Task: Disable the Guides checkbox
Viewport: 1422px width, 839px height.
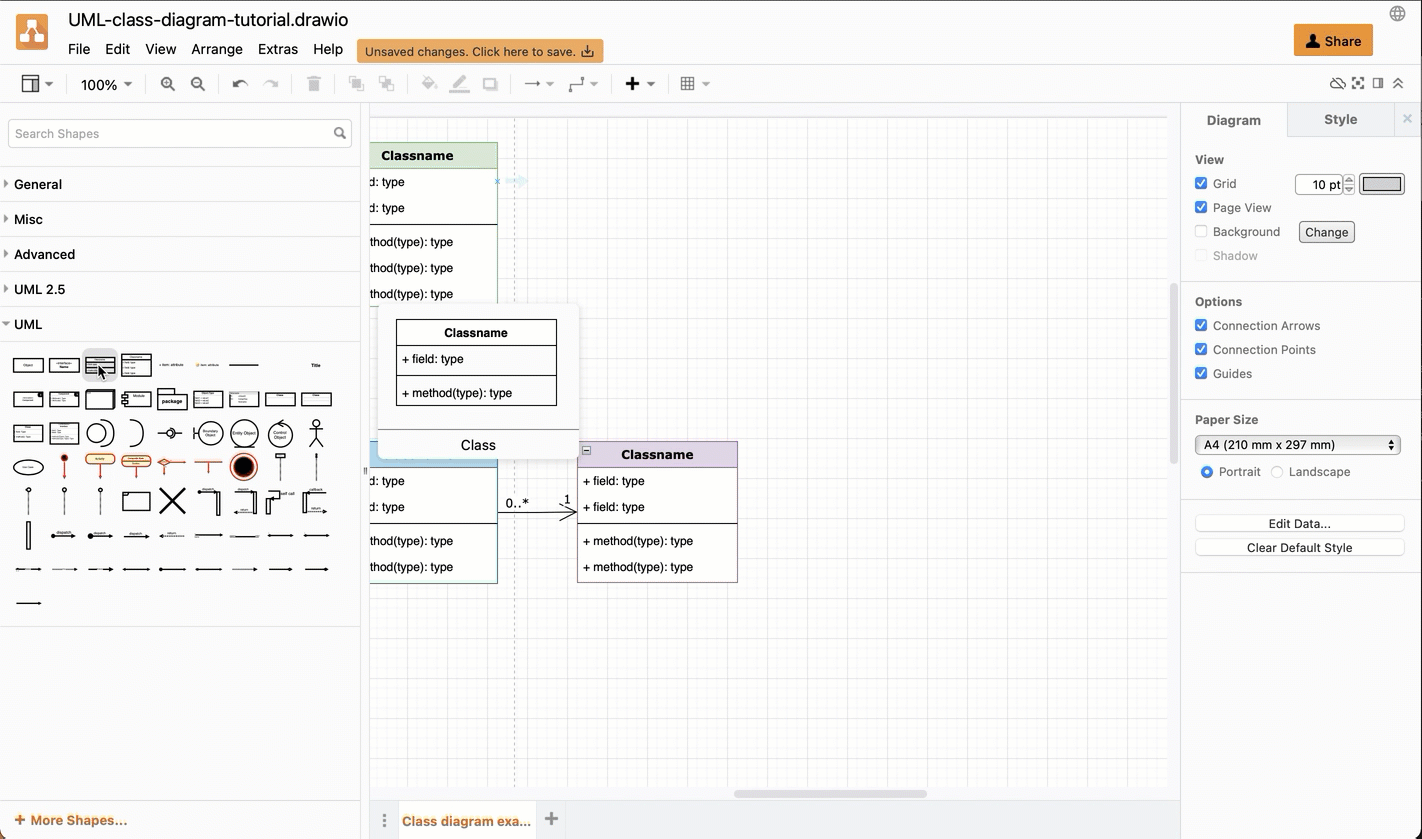Action: 1201,373
